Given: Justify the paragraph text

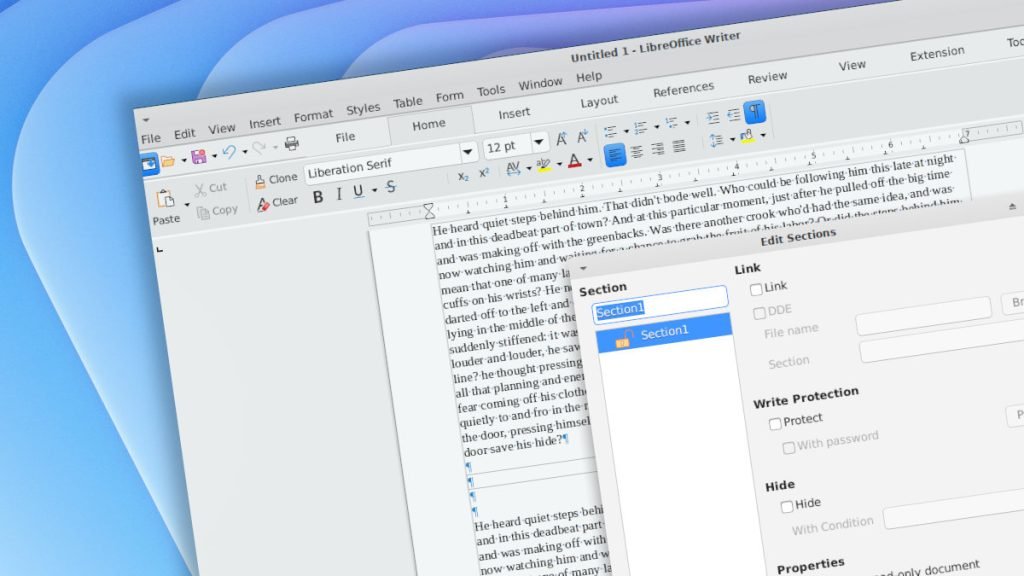Looking at the screenshot, I should pos(679,146).
